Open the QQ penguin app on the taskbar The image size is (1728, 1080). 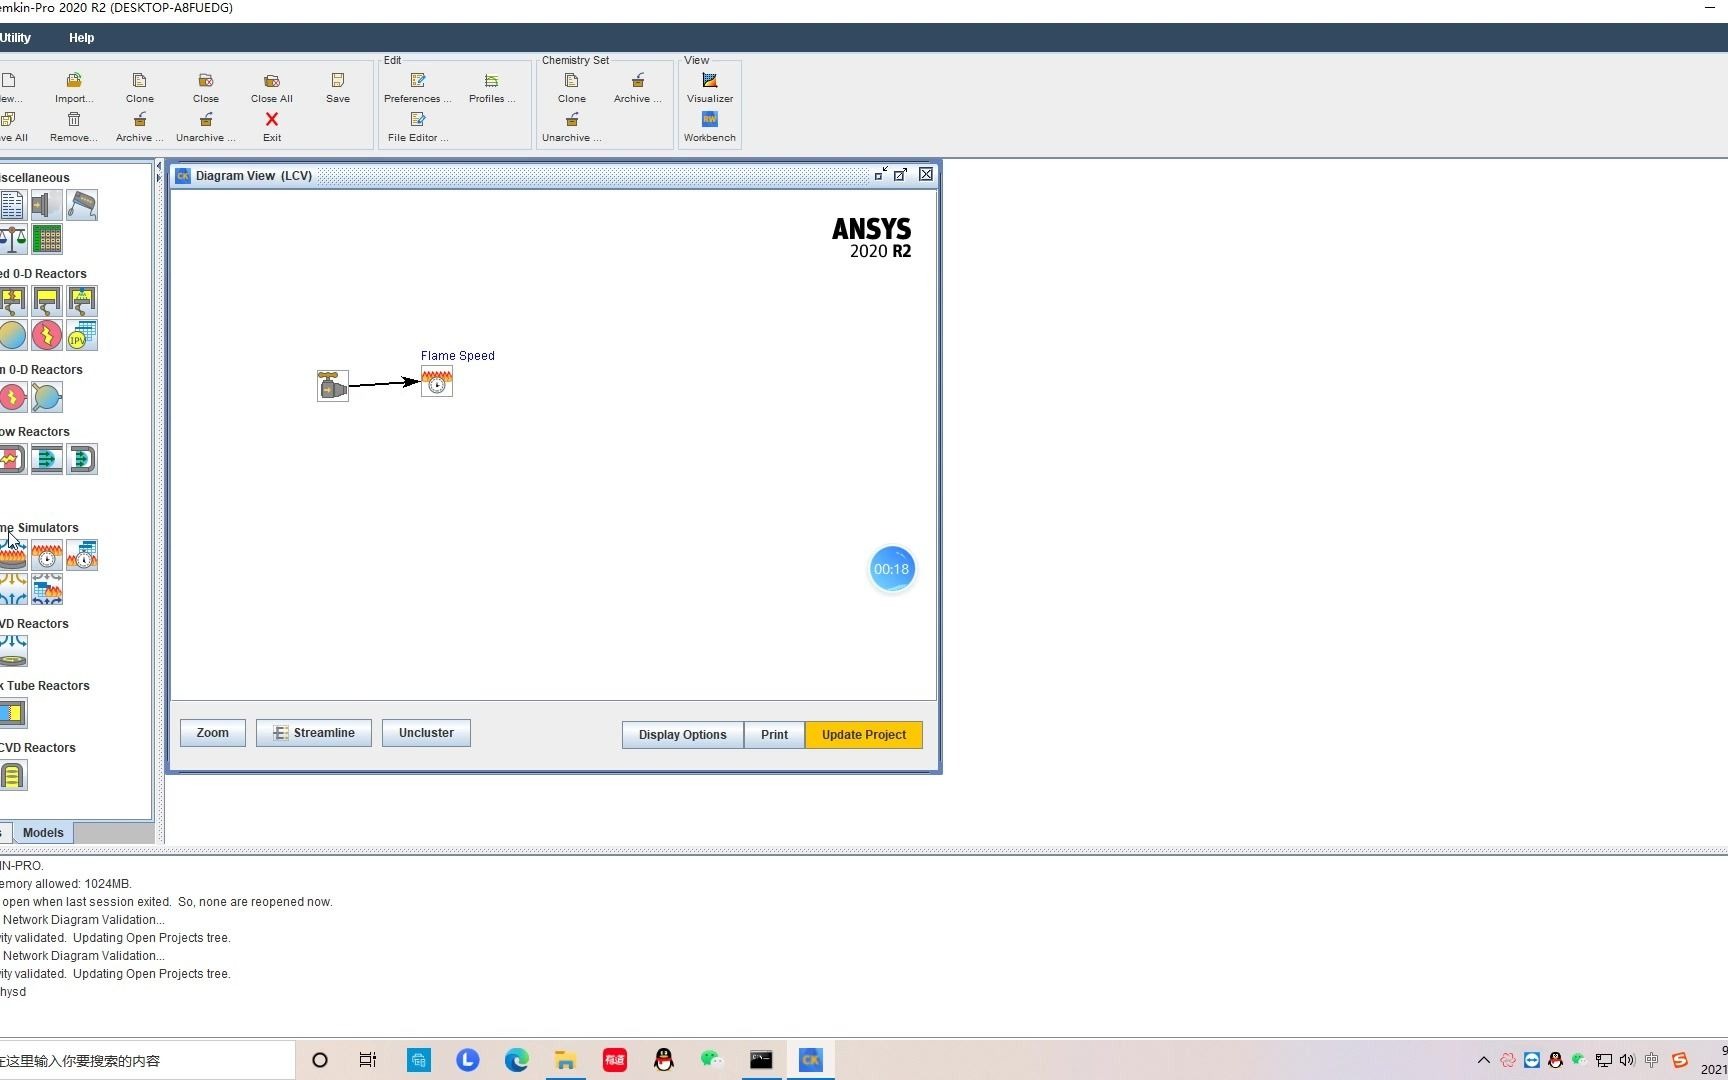(664, 1061)
